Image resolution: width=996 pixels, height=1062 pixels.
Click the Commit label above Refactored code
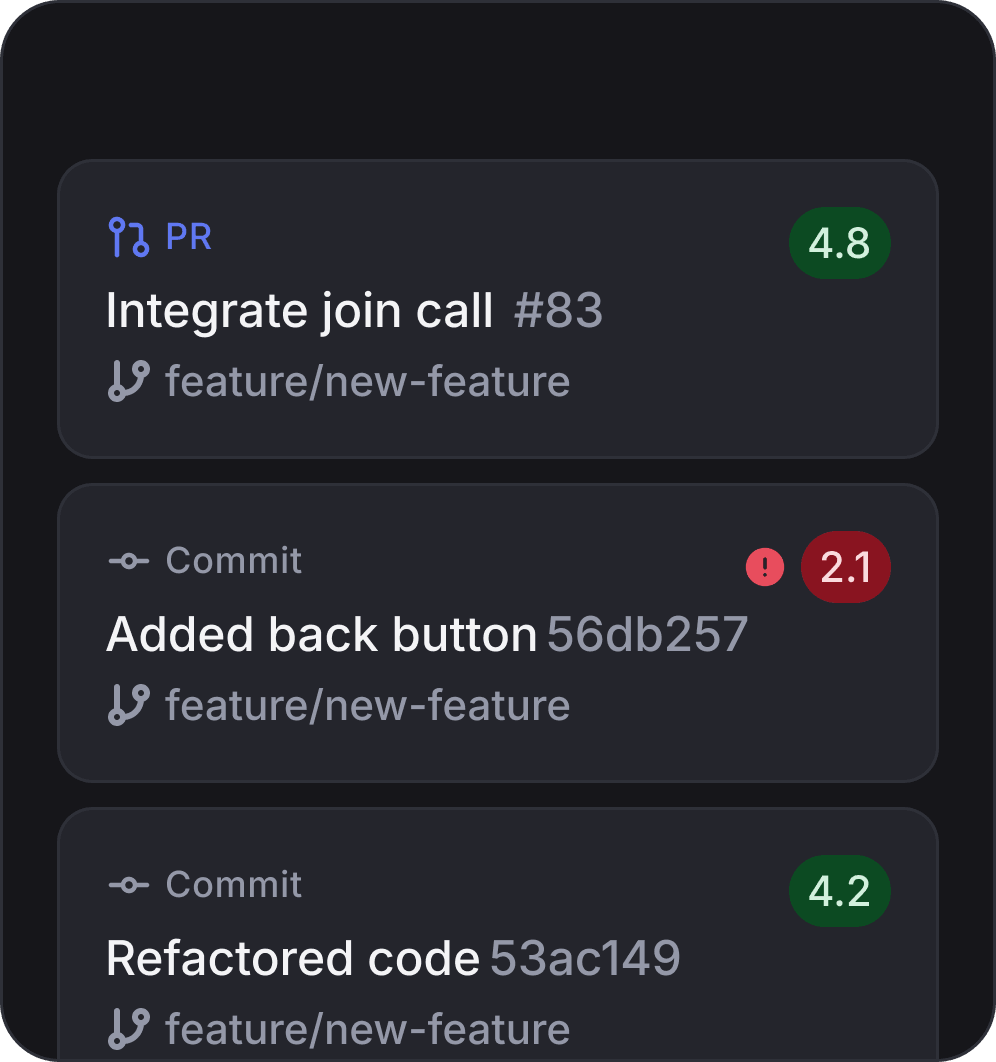click(234, 885)
